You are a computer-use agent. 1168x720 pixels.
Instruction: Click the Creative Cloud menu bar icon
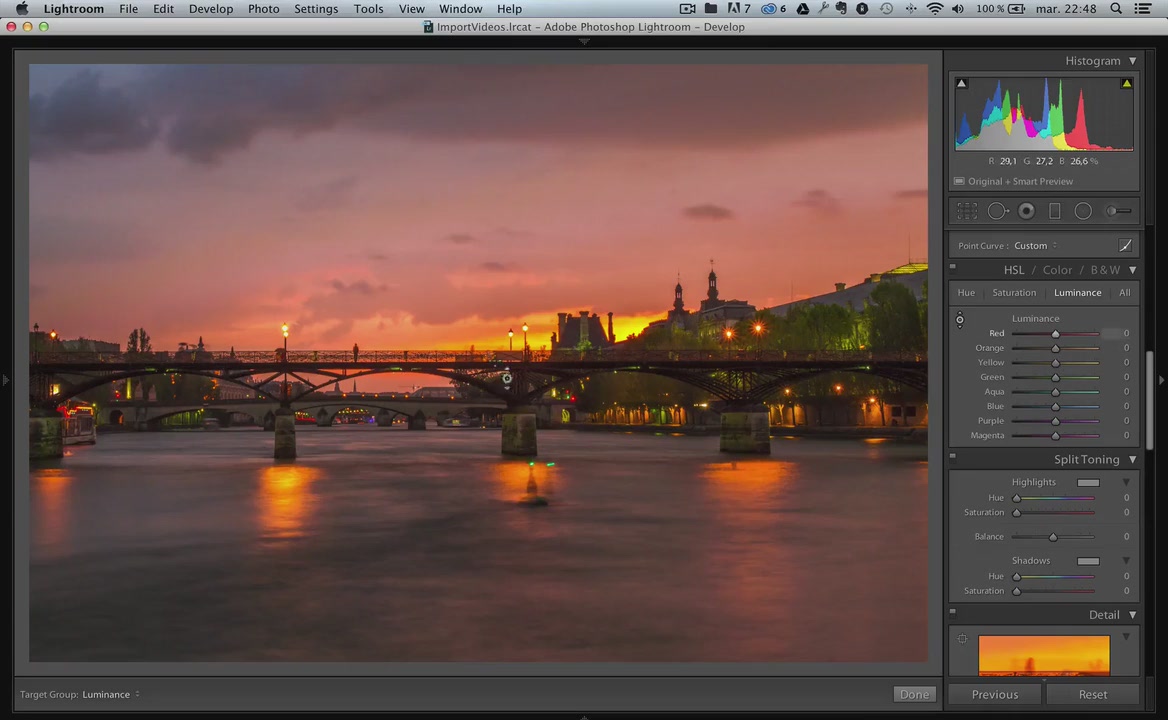click(x=769, y=9)
